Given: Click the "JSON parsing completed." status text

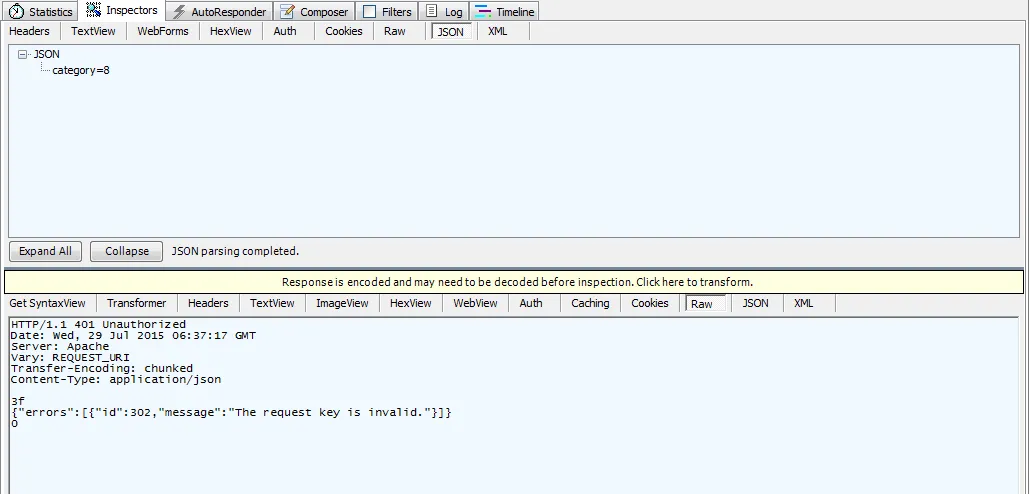Looking at the screenshot, I should (235, 251).
